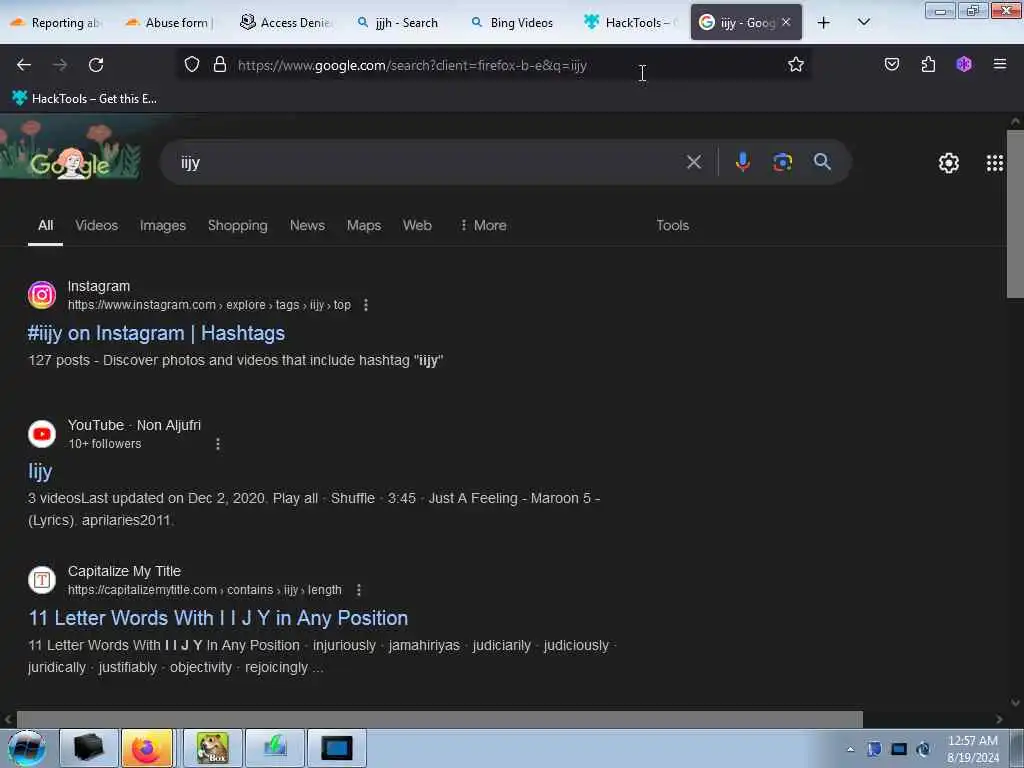Viewport: 1024px width, 768px height.
Task: Select the Shopping search tab
Action: [x=238, y=225]
